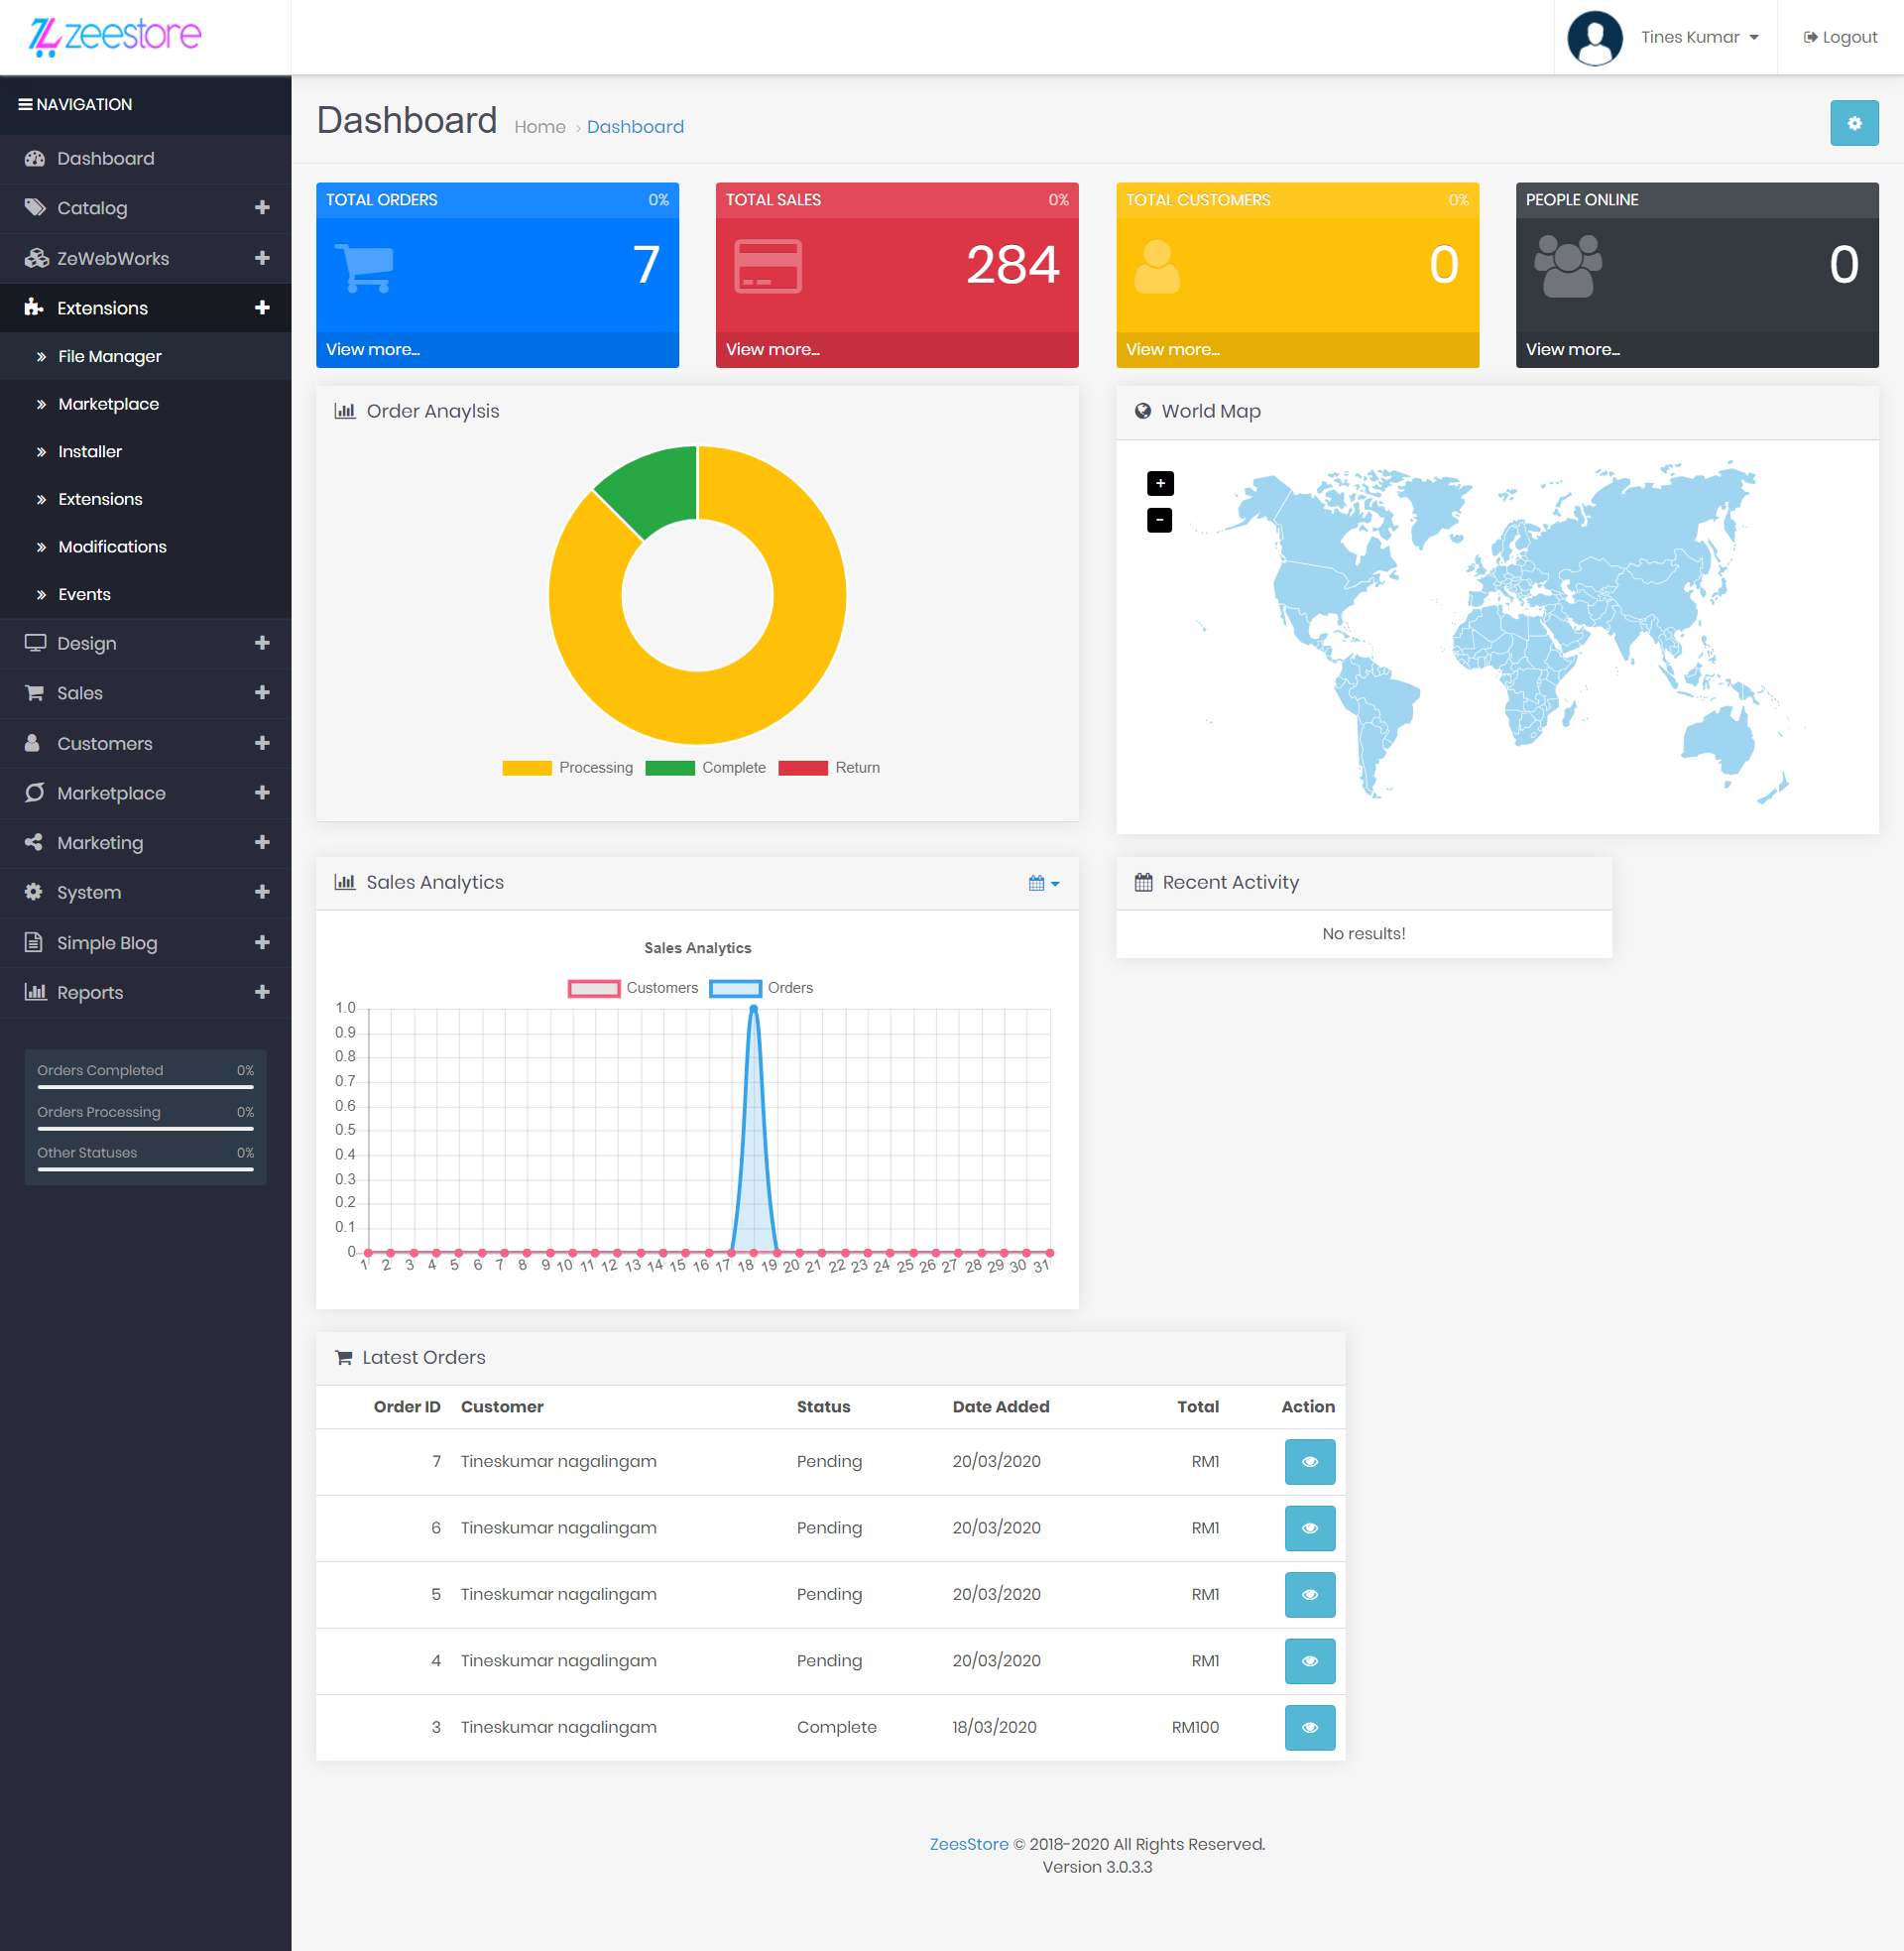Viewport: 1904px width, 1951px height.
Task: Open the Tines Kumar user dropdown
Action: (x=1698, y=38)
